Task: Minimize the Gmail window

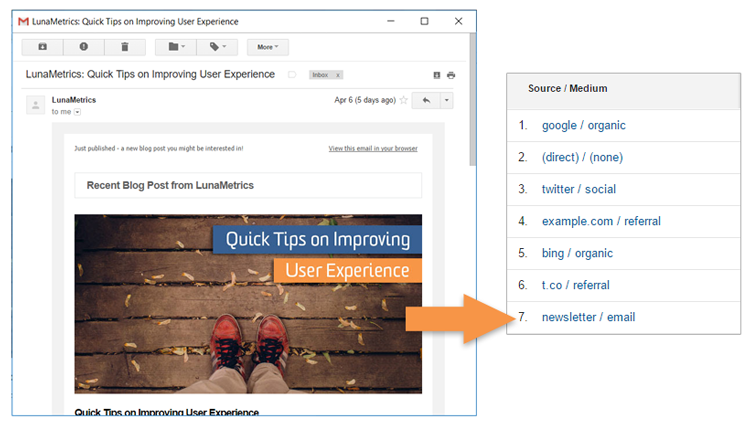Action: (391, 21)
